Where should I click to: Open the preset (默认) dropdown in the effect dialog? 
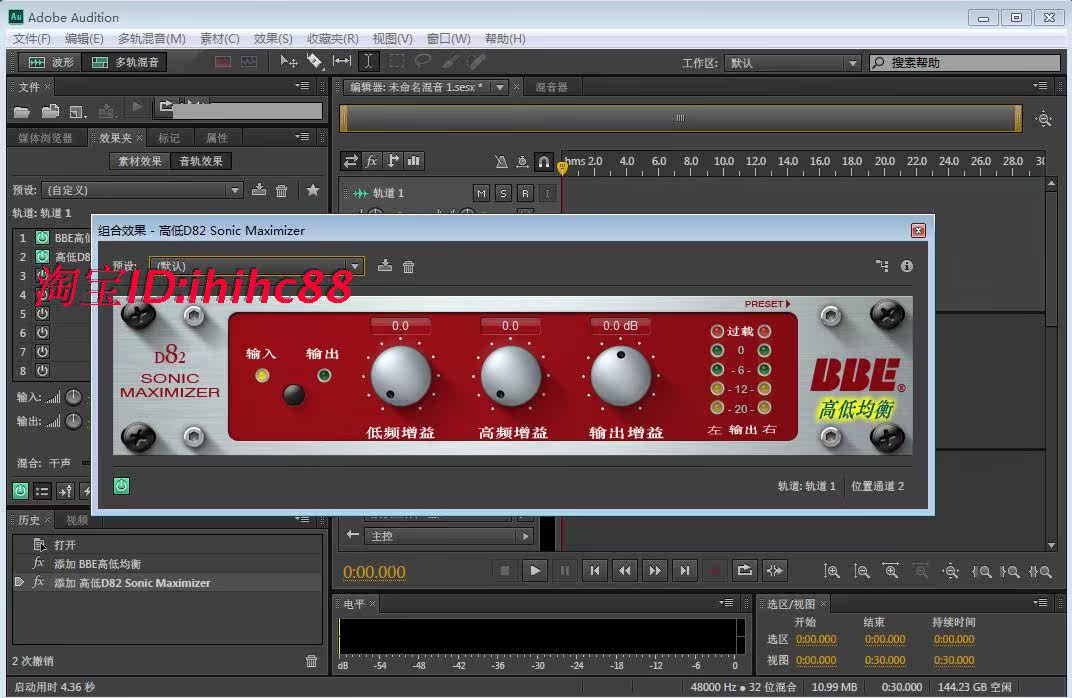tap(355, 267)
